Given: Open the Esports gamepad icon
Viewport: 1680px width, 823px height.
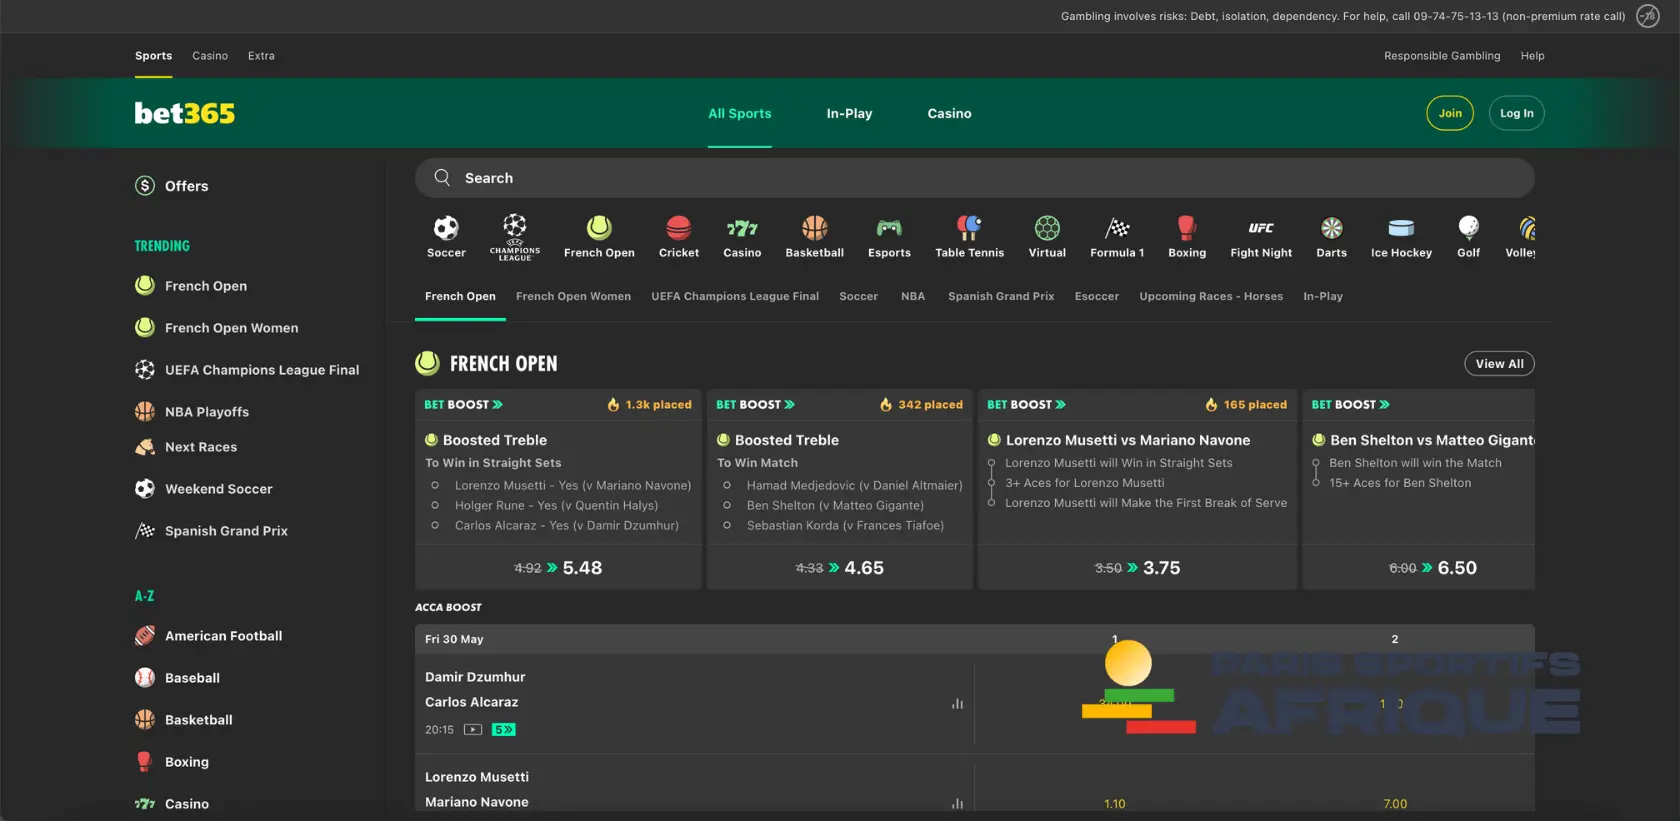Looking at the screenshot, I should point(889,228).
